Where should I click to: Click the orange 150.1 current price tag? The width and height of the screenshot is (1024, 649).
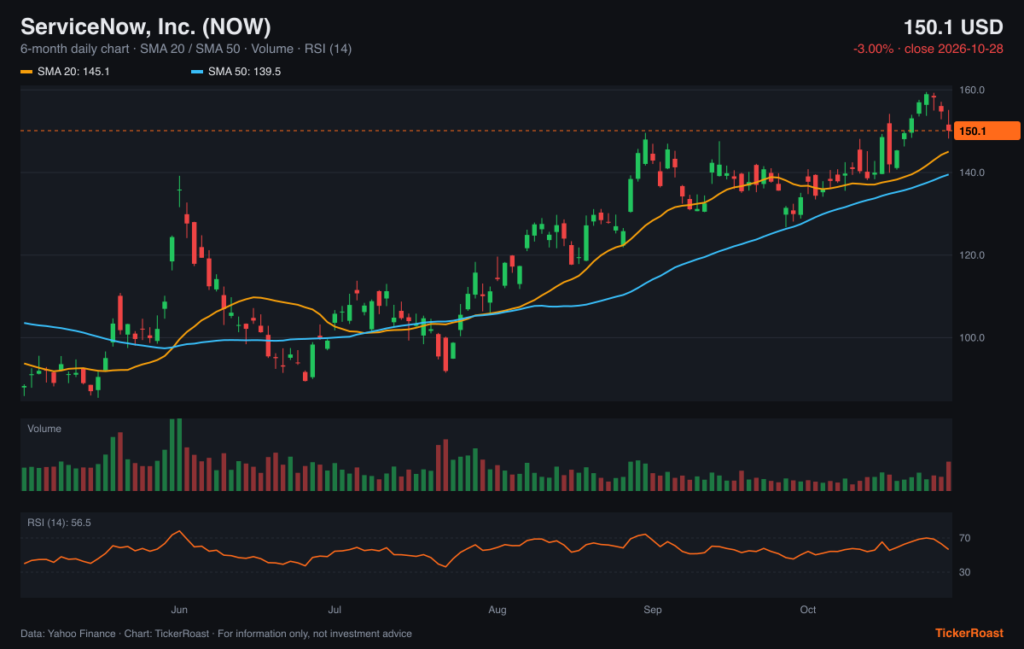[987, 131]
